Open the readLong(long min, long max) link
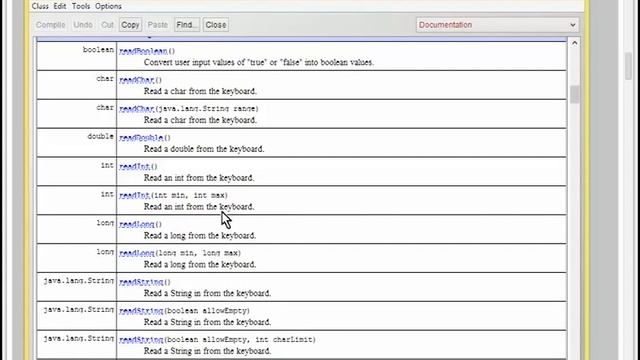640x360 pixels. click(137, 253)
